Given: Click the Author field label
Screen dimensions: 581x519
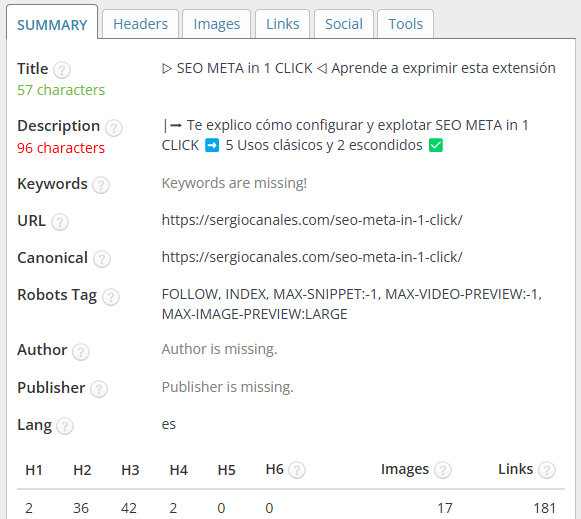Looking at the screenshot, I should [x=42, y=350].
